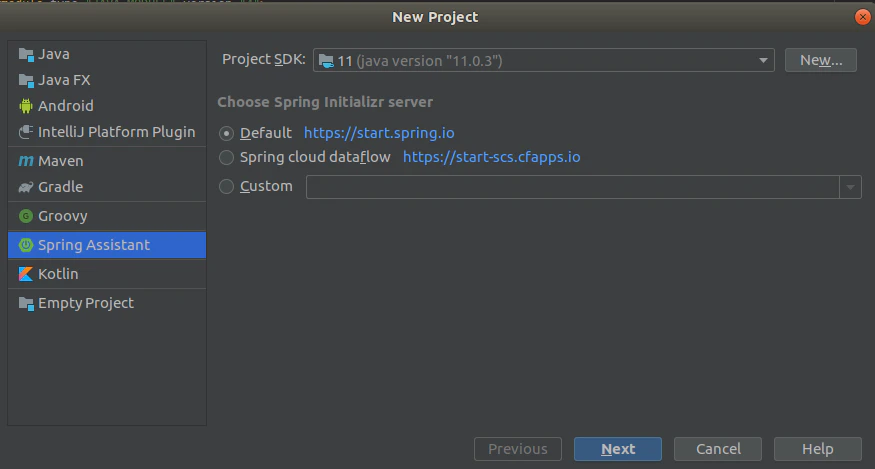Screen dimensions: 875x469
Task: Click the Gradle elephant icon
Action: click(26, 187)
